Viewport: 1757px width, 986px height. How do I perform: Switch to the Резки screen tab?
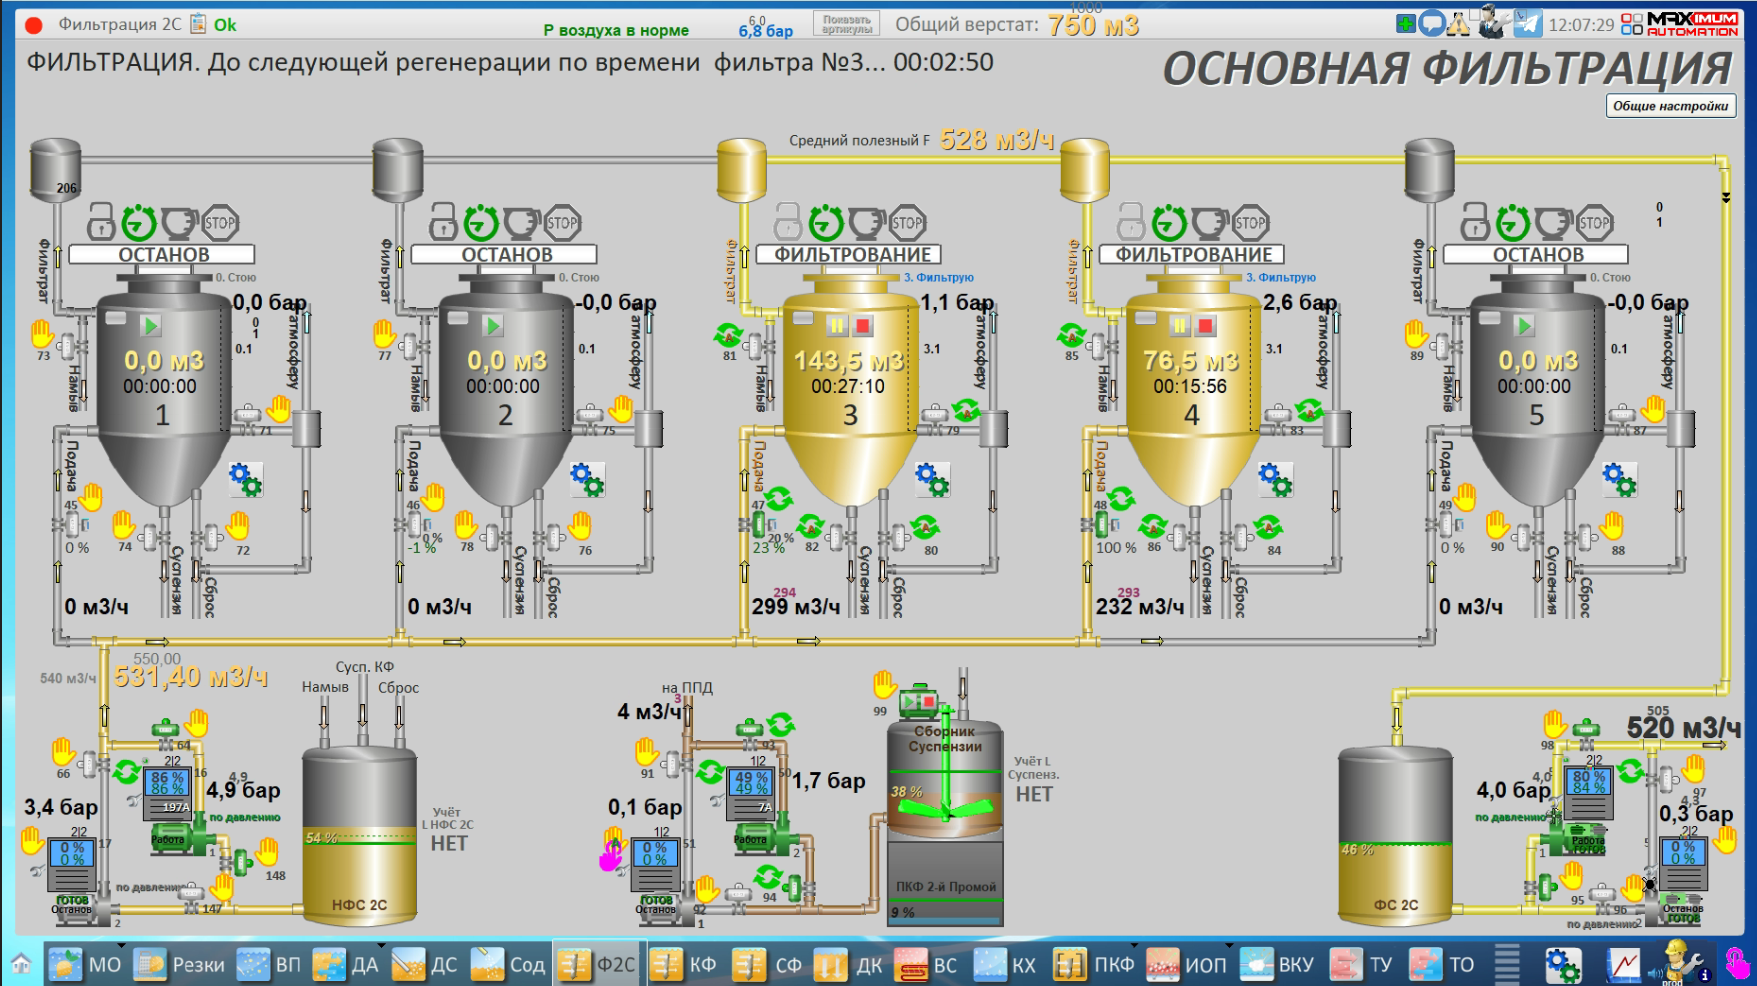tap(180, 965)
